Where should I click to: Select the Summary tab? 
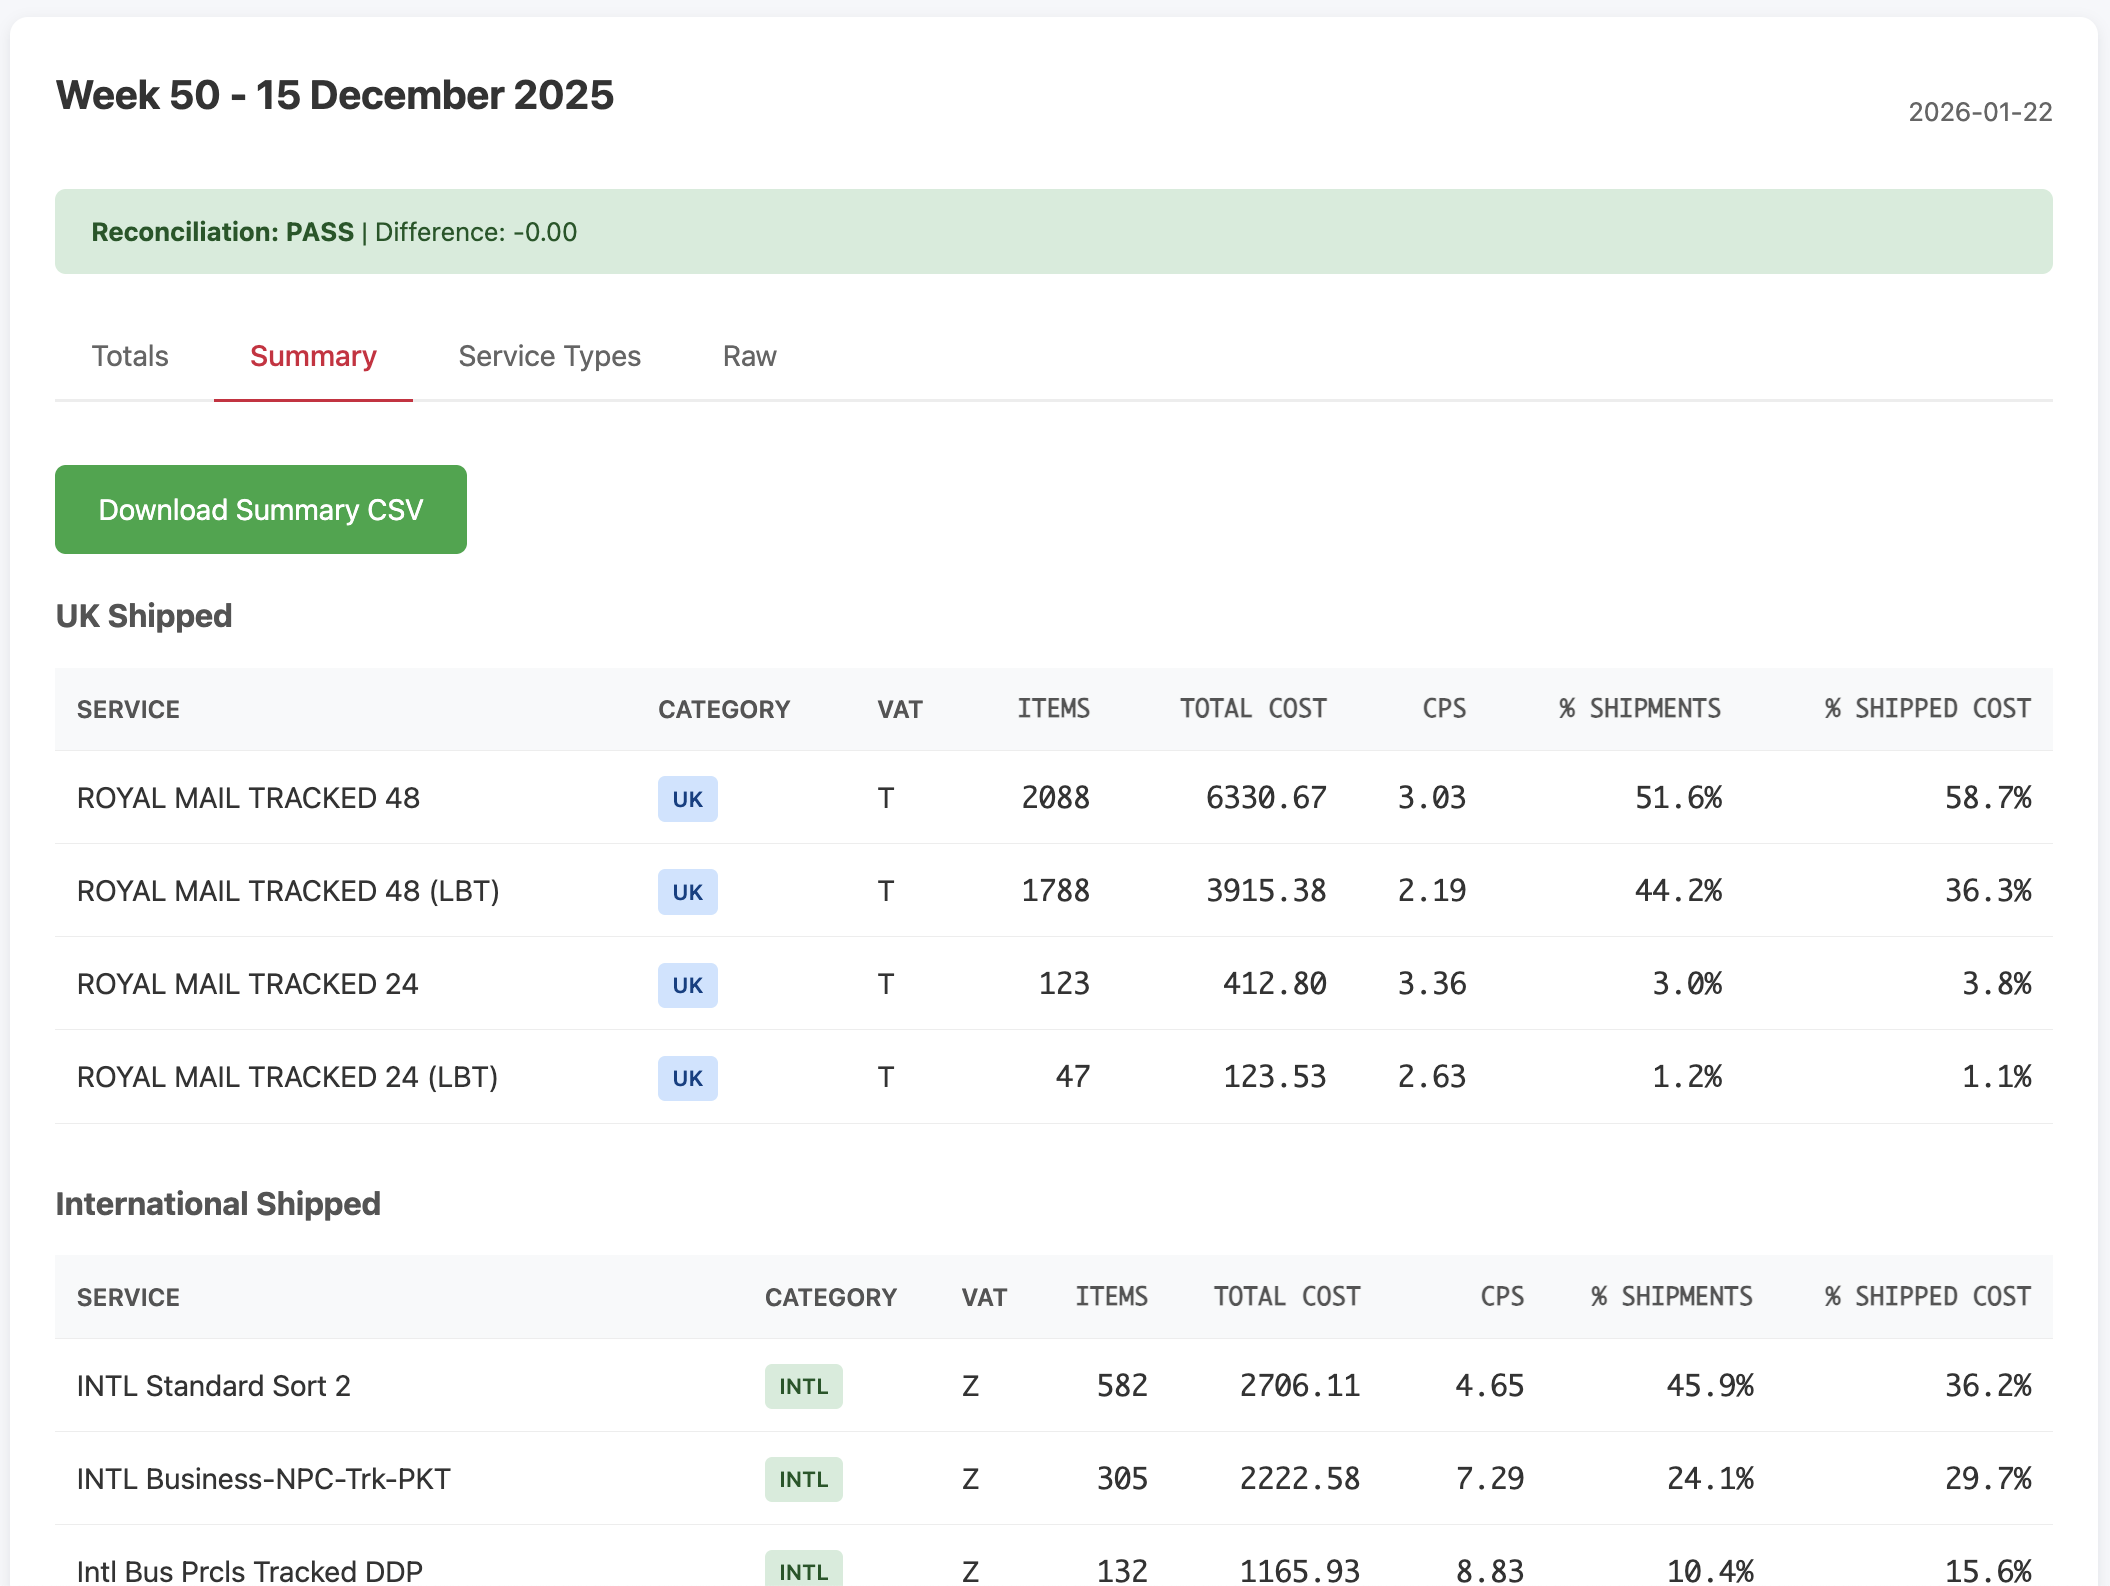coord(313,356)
